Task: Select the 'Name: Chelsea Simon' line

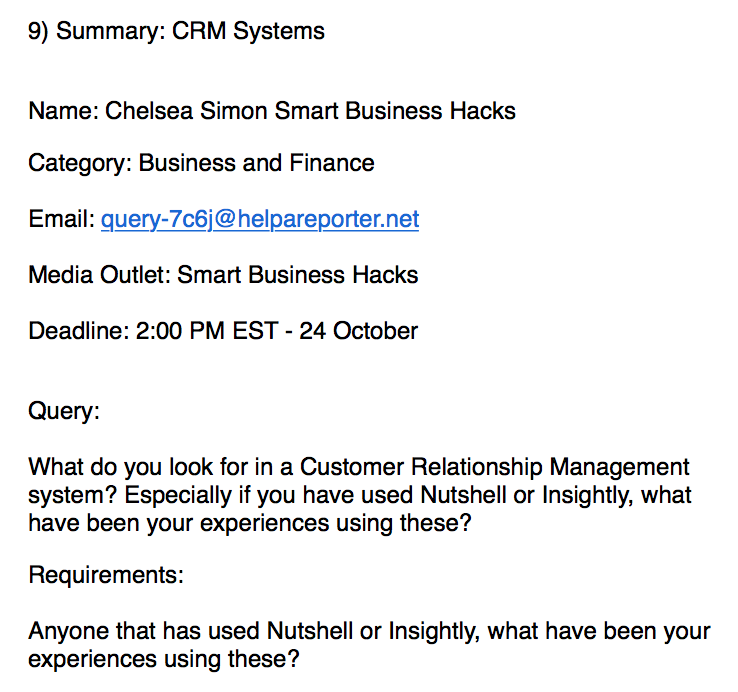Action: click(272, 111)
